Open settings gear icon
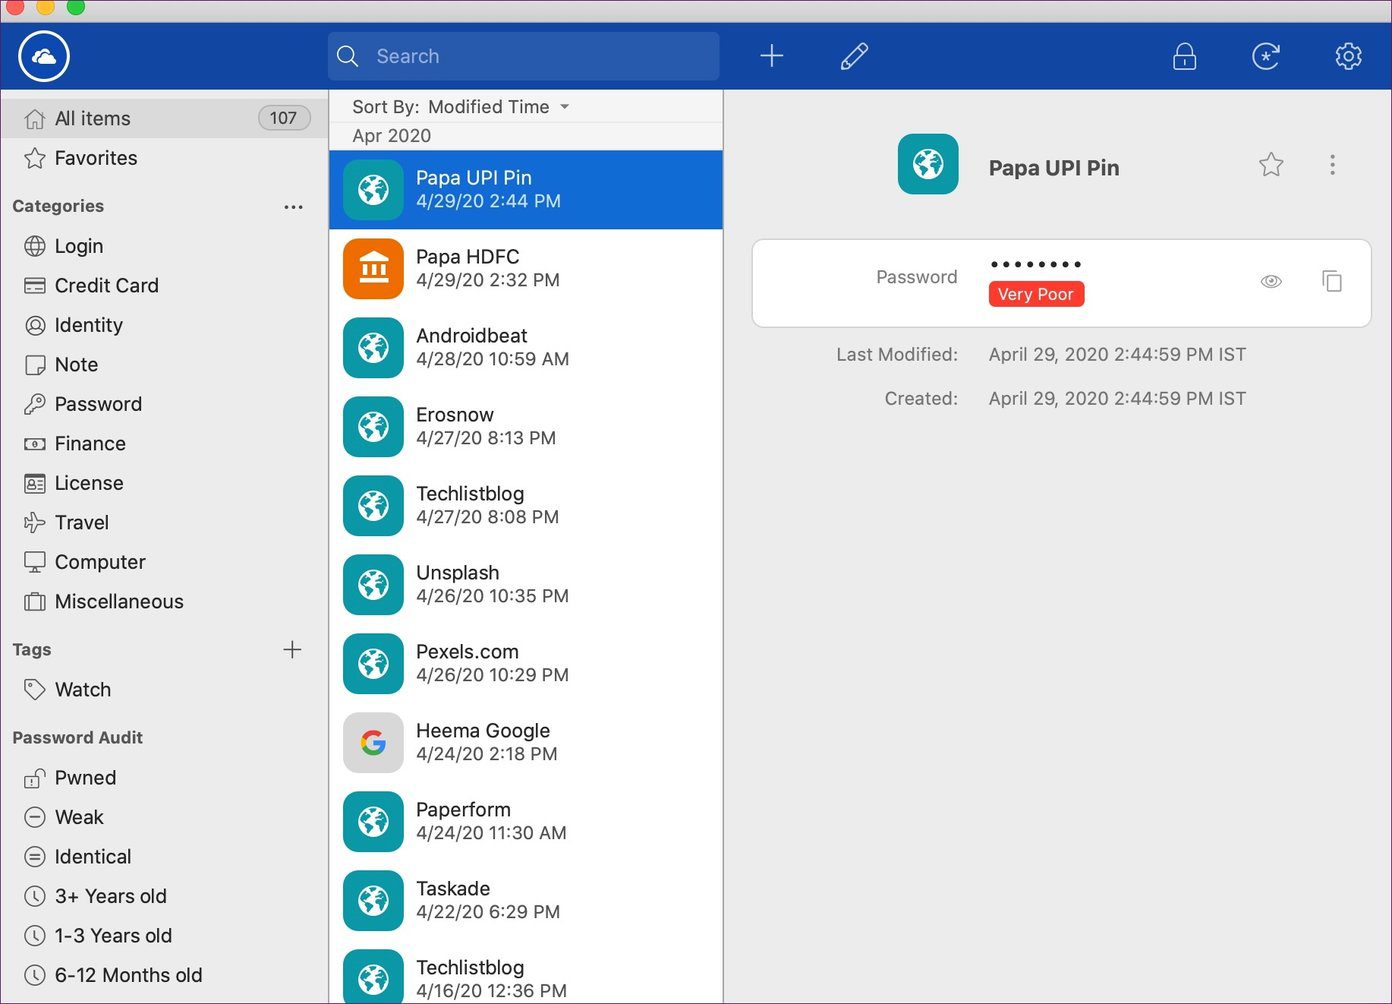 click(1348, 56)
